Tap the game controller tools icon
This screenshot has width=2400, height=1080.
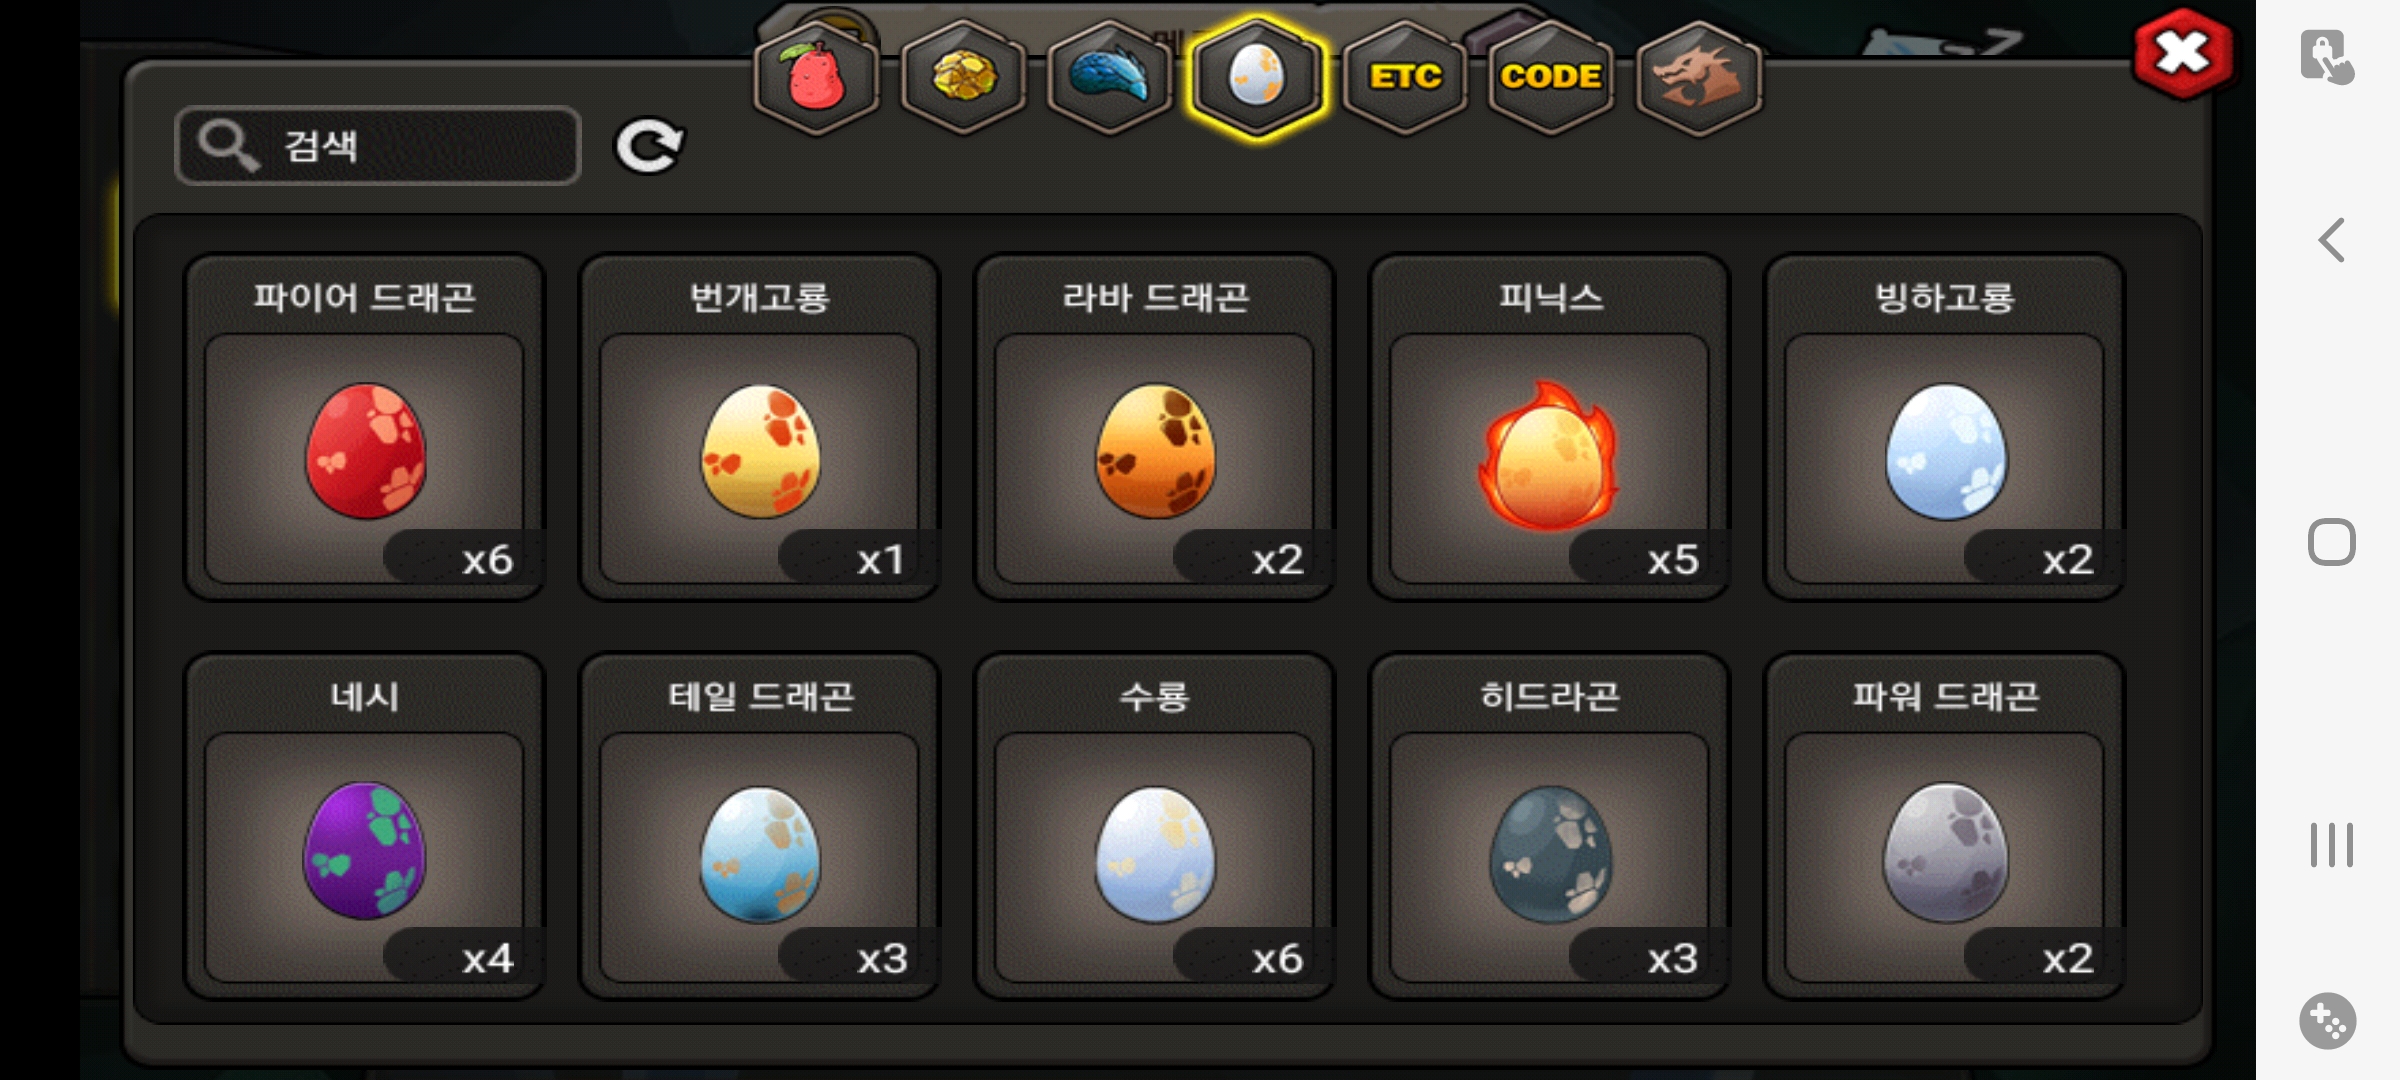[x=2328, y=1021]
